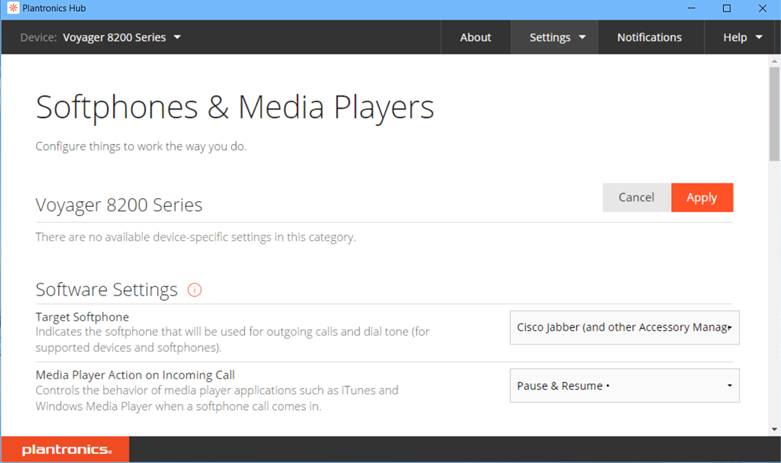Image resolution: width=781 pixels, height=463 pixels.
Task: Click the scrollbar down arrow
Action: 774,429
